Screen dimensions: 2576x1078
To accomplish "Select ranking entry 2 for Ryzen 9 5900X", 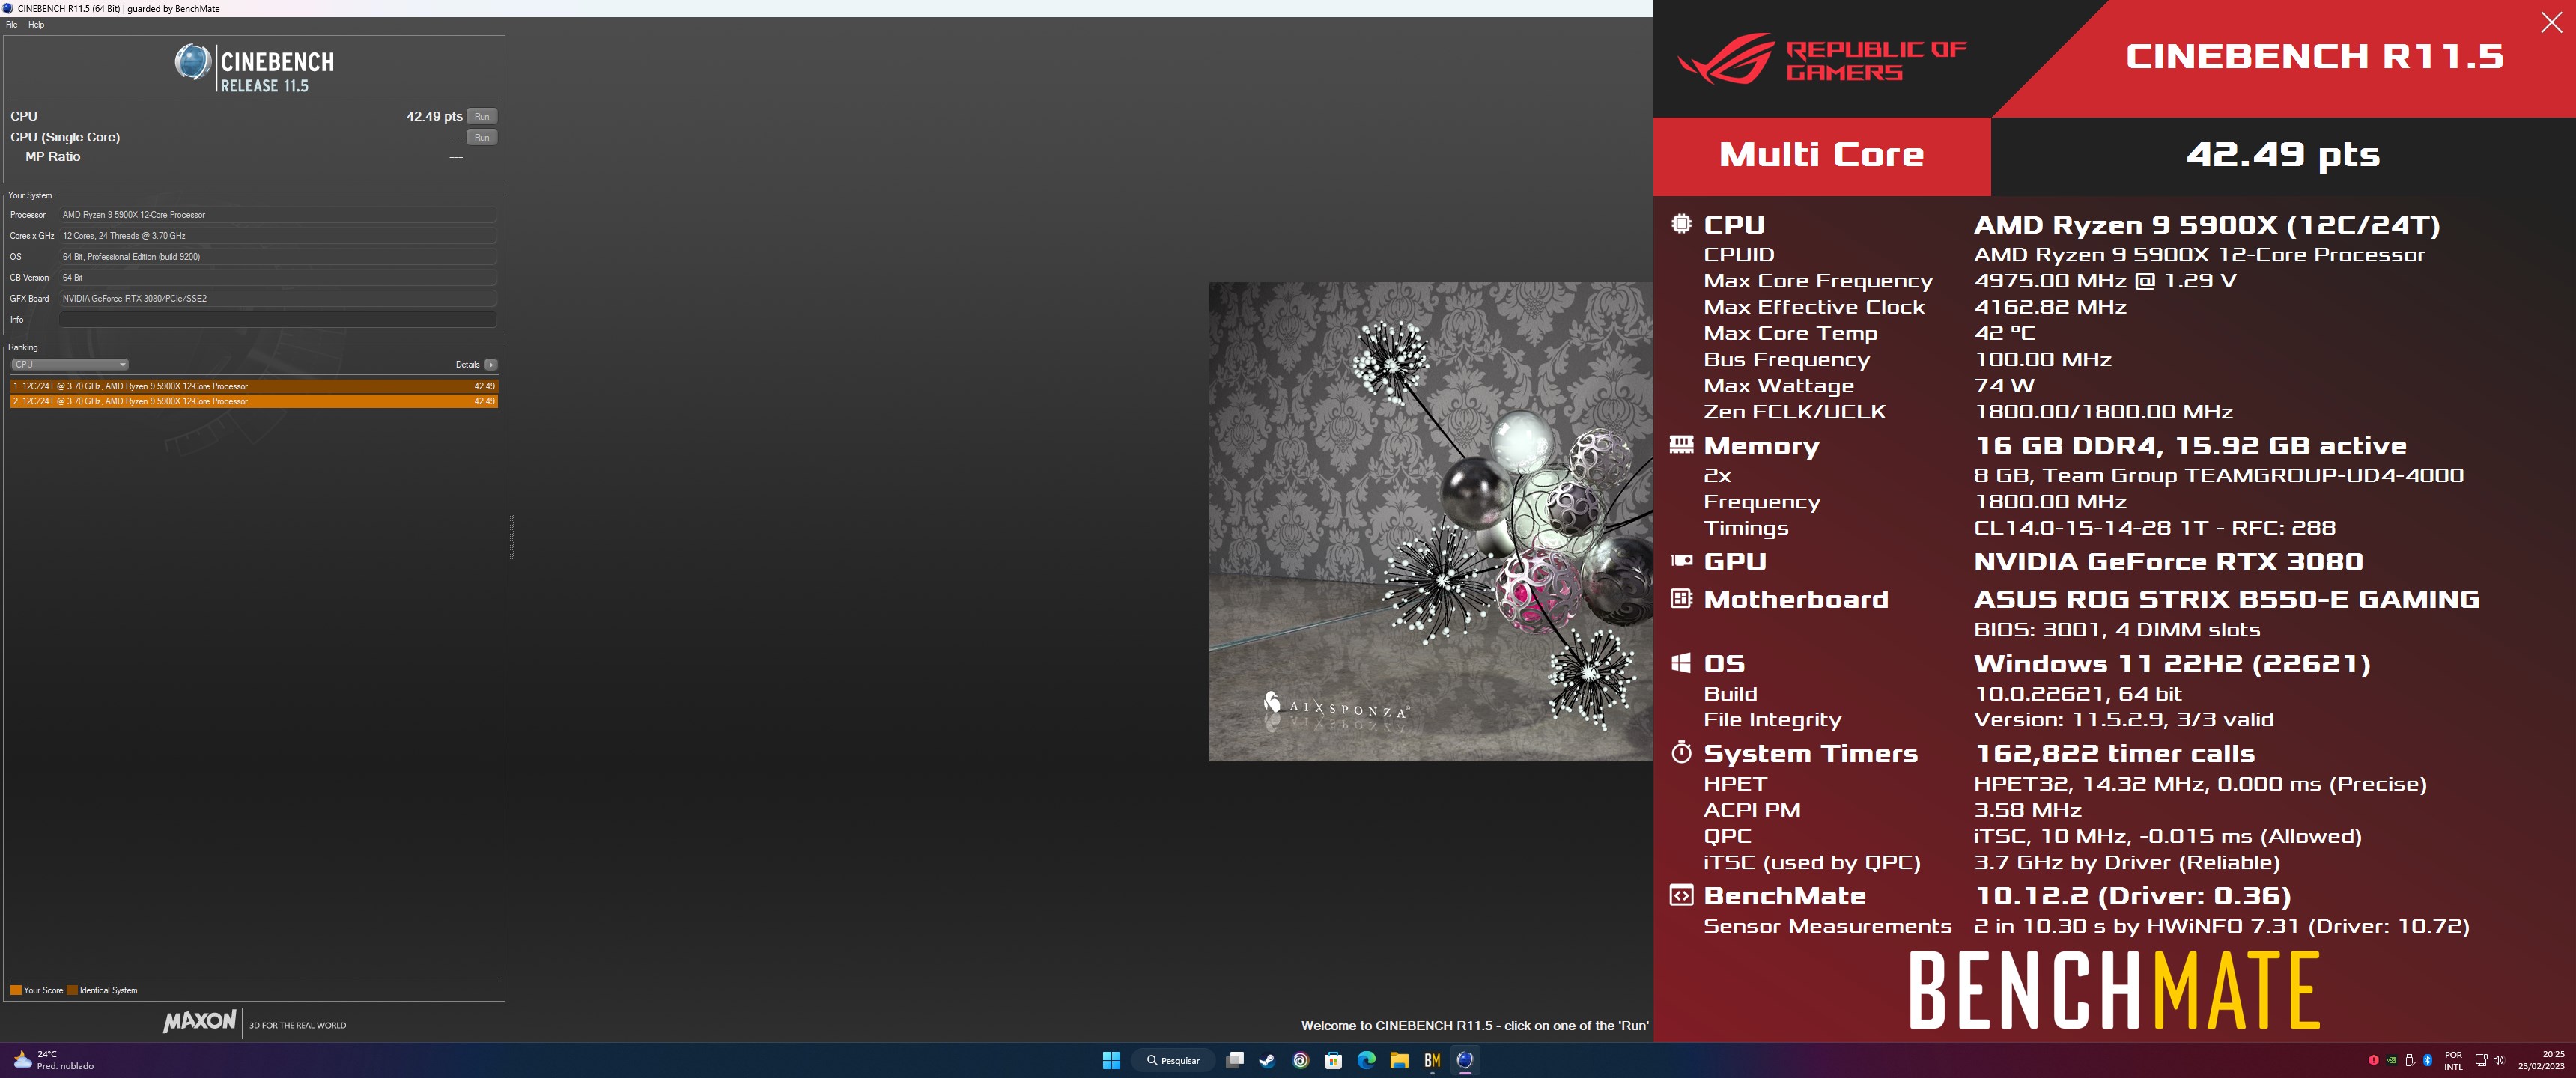I will (254, 401).
